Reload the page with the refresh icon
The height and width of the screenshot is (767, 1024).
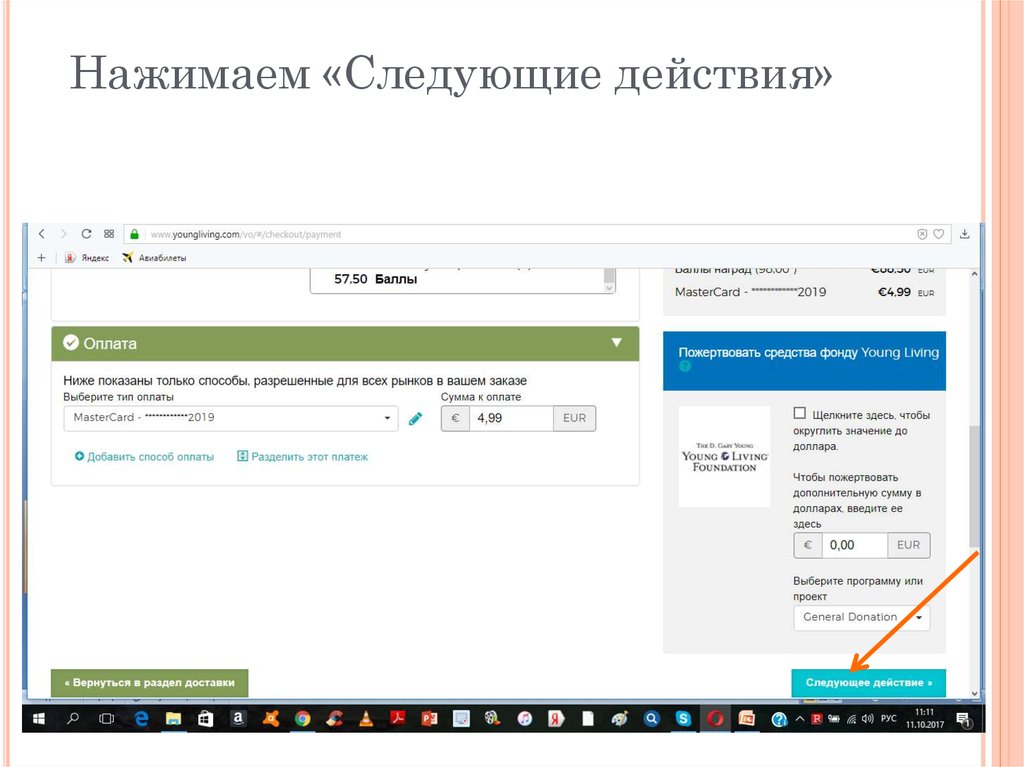pyautogui.click(x=87, y=234)
